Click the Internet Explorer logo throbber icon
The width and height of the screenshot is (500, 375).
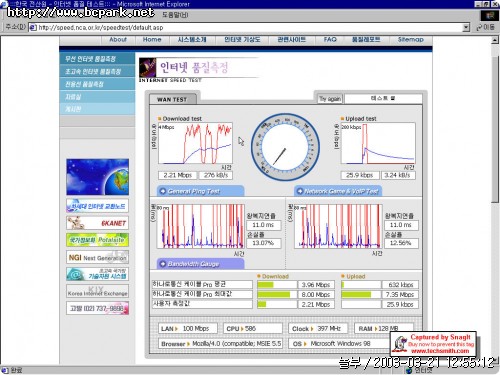pyautogui.click(x=489, y=15)
